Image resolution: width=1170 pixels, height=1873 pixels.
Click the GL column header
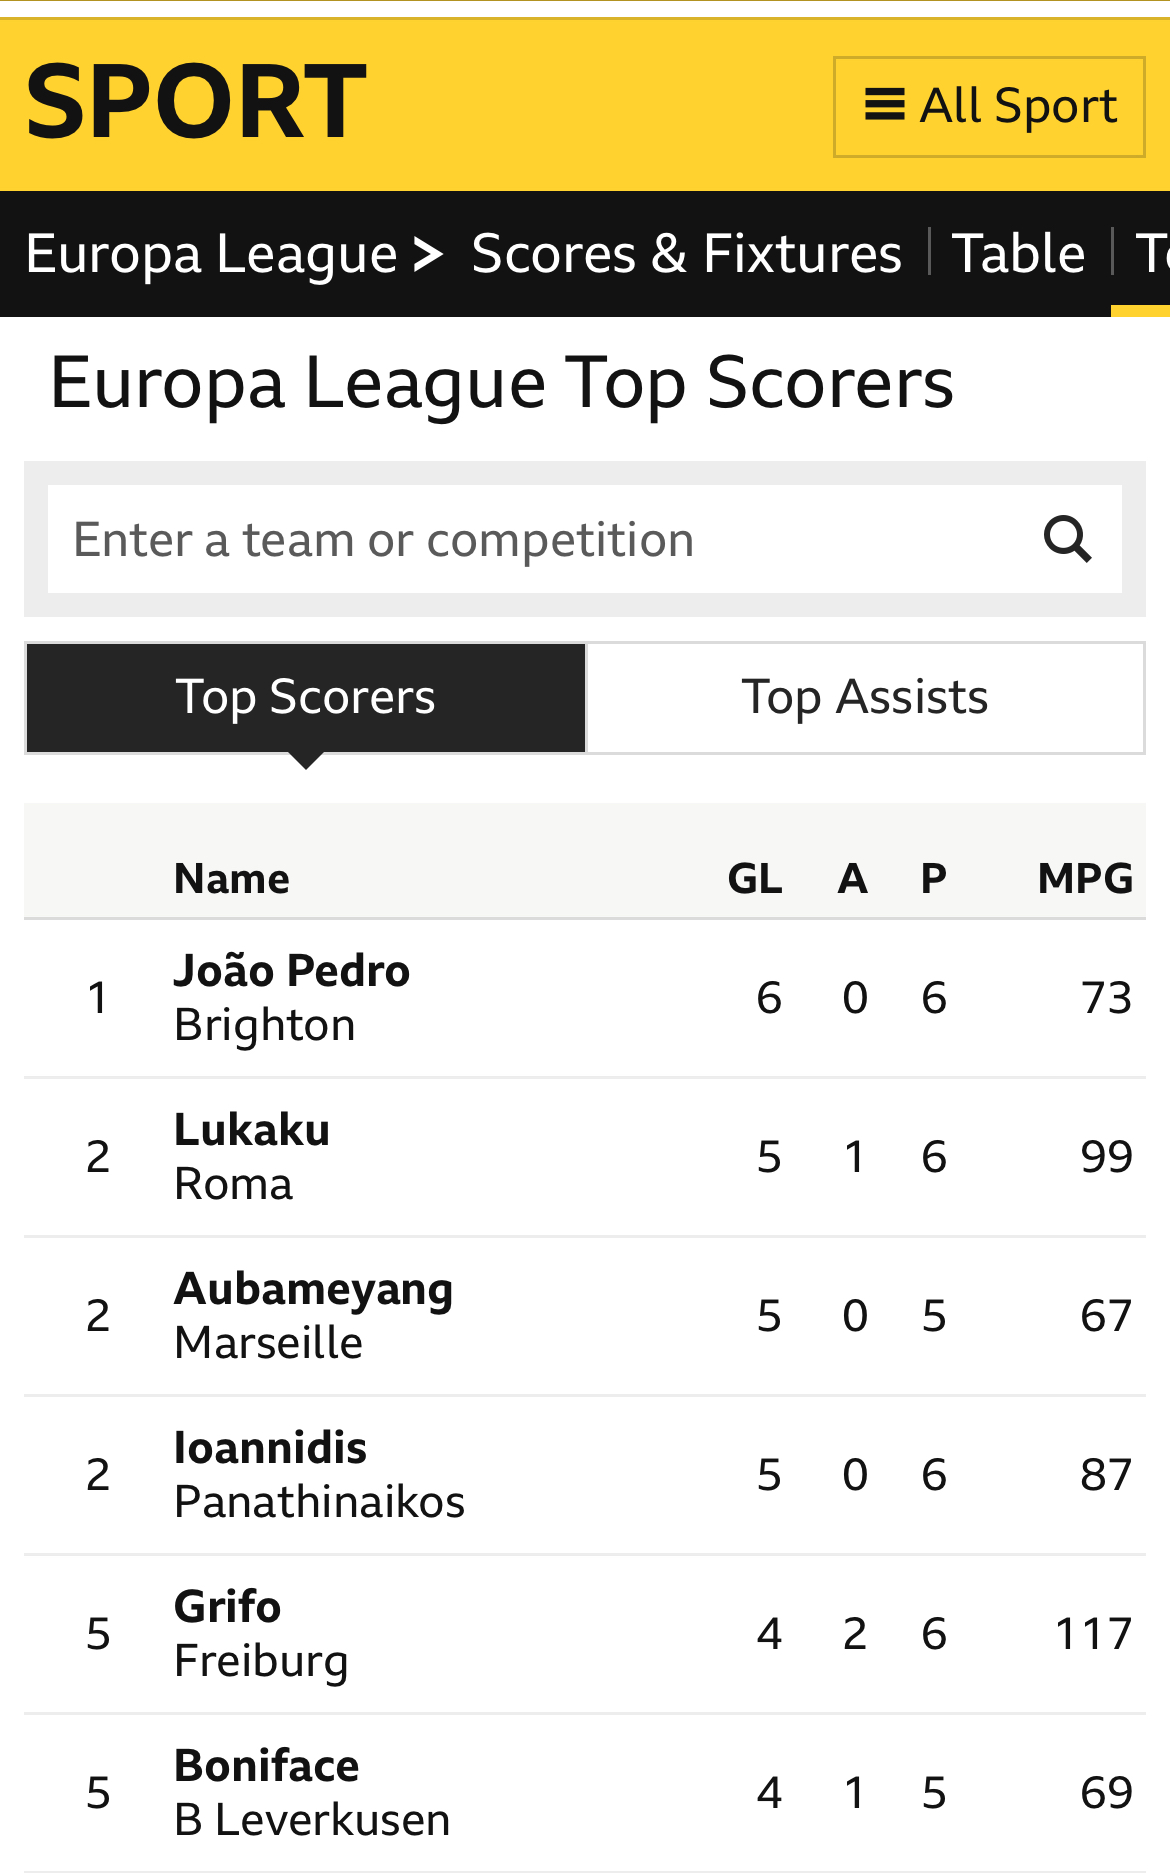coord(755,879)
